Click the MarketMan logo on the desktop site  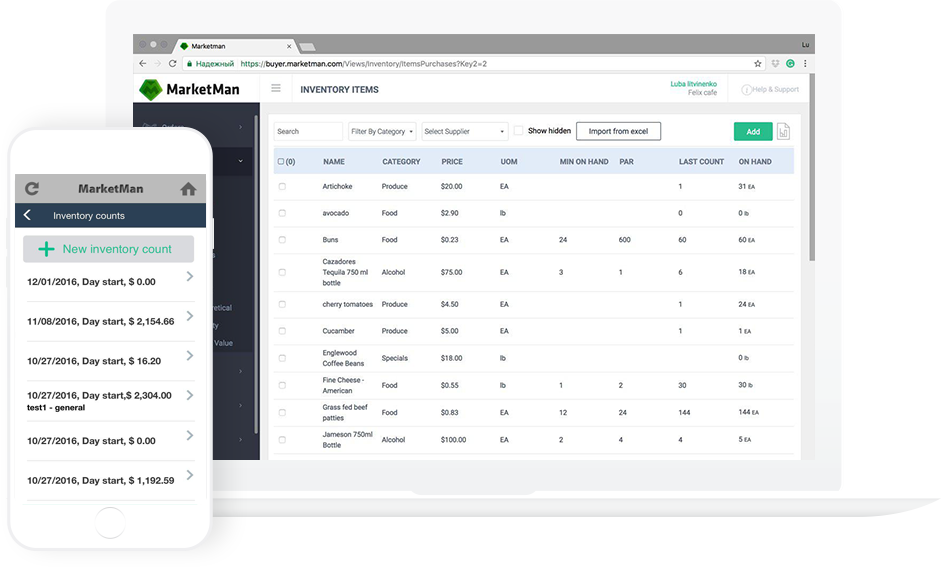click(189, 89)
